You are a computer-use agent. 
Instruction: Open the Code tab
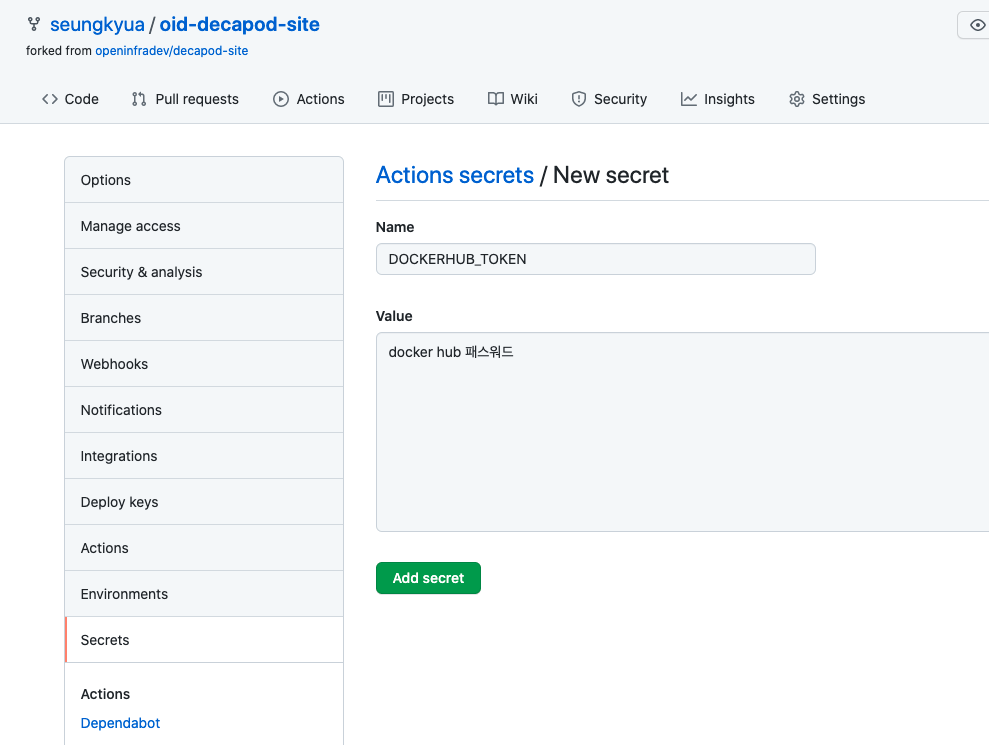click(x=71, y=99)
